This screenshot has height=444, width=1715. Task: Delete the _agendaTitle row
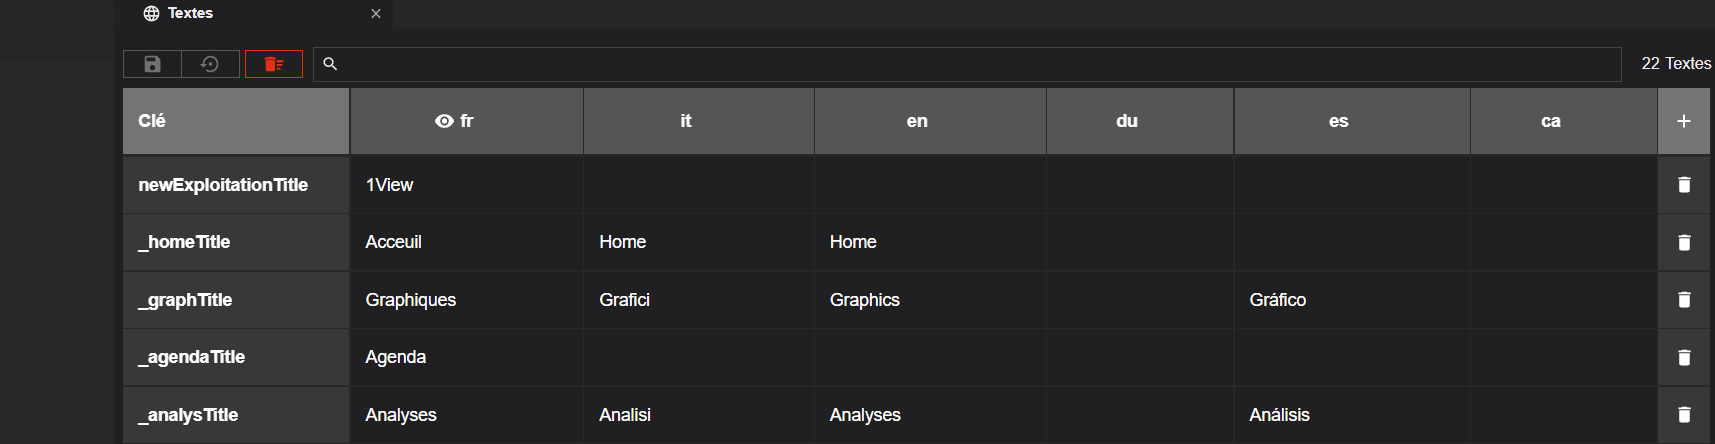click(1684, 358)
